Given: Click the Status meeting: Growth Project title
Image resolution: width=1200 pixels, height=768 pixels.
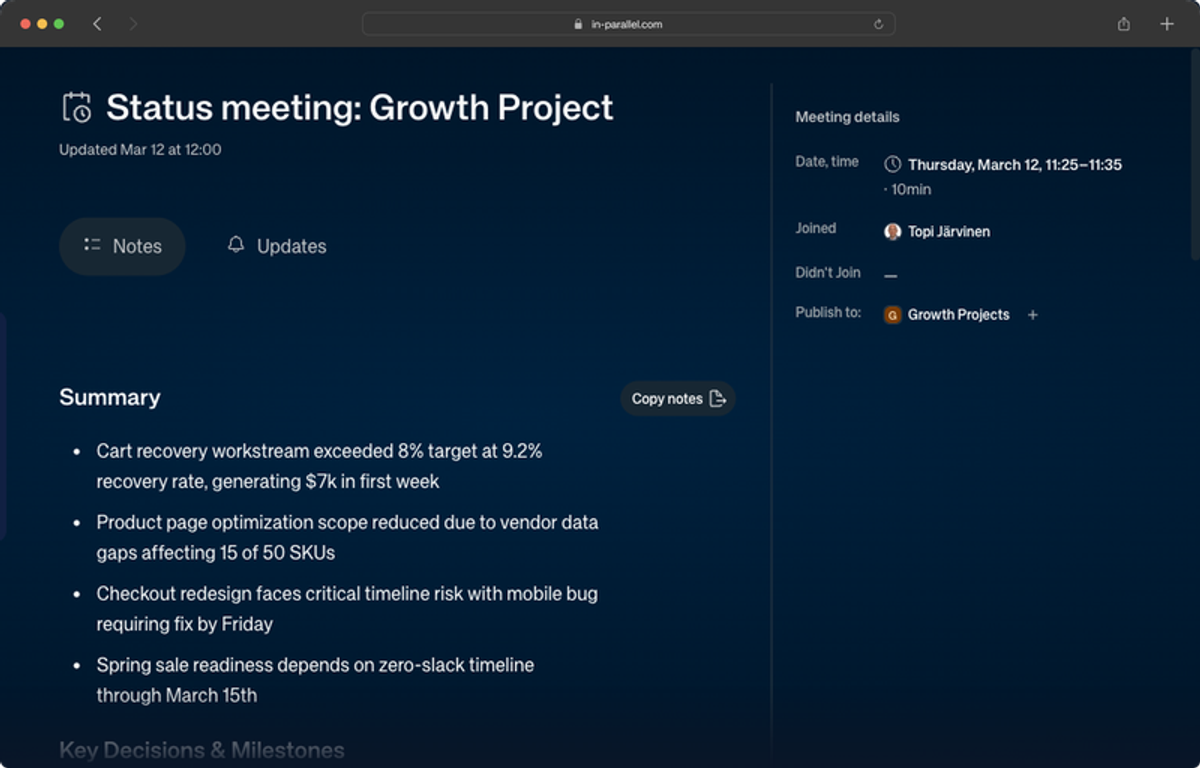Looking at the screenshot, I should tap(360, 107).
